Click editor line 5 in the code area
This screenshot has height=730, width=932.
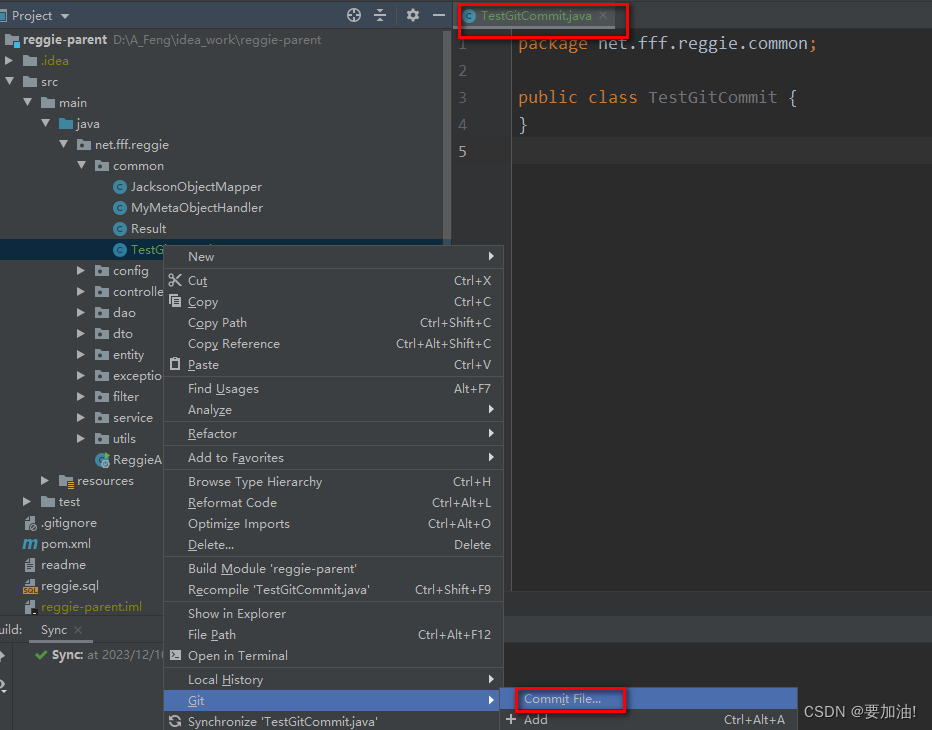click(x=722, y=151)
